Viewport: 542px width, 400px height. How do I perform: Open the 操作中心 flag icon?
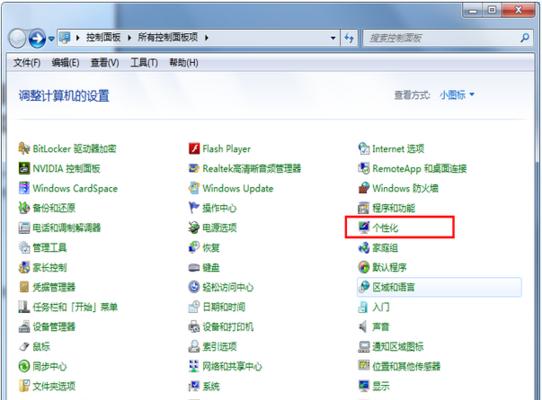coord(194,208)
